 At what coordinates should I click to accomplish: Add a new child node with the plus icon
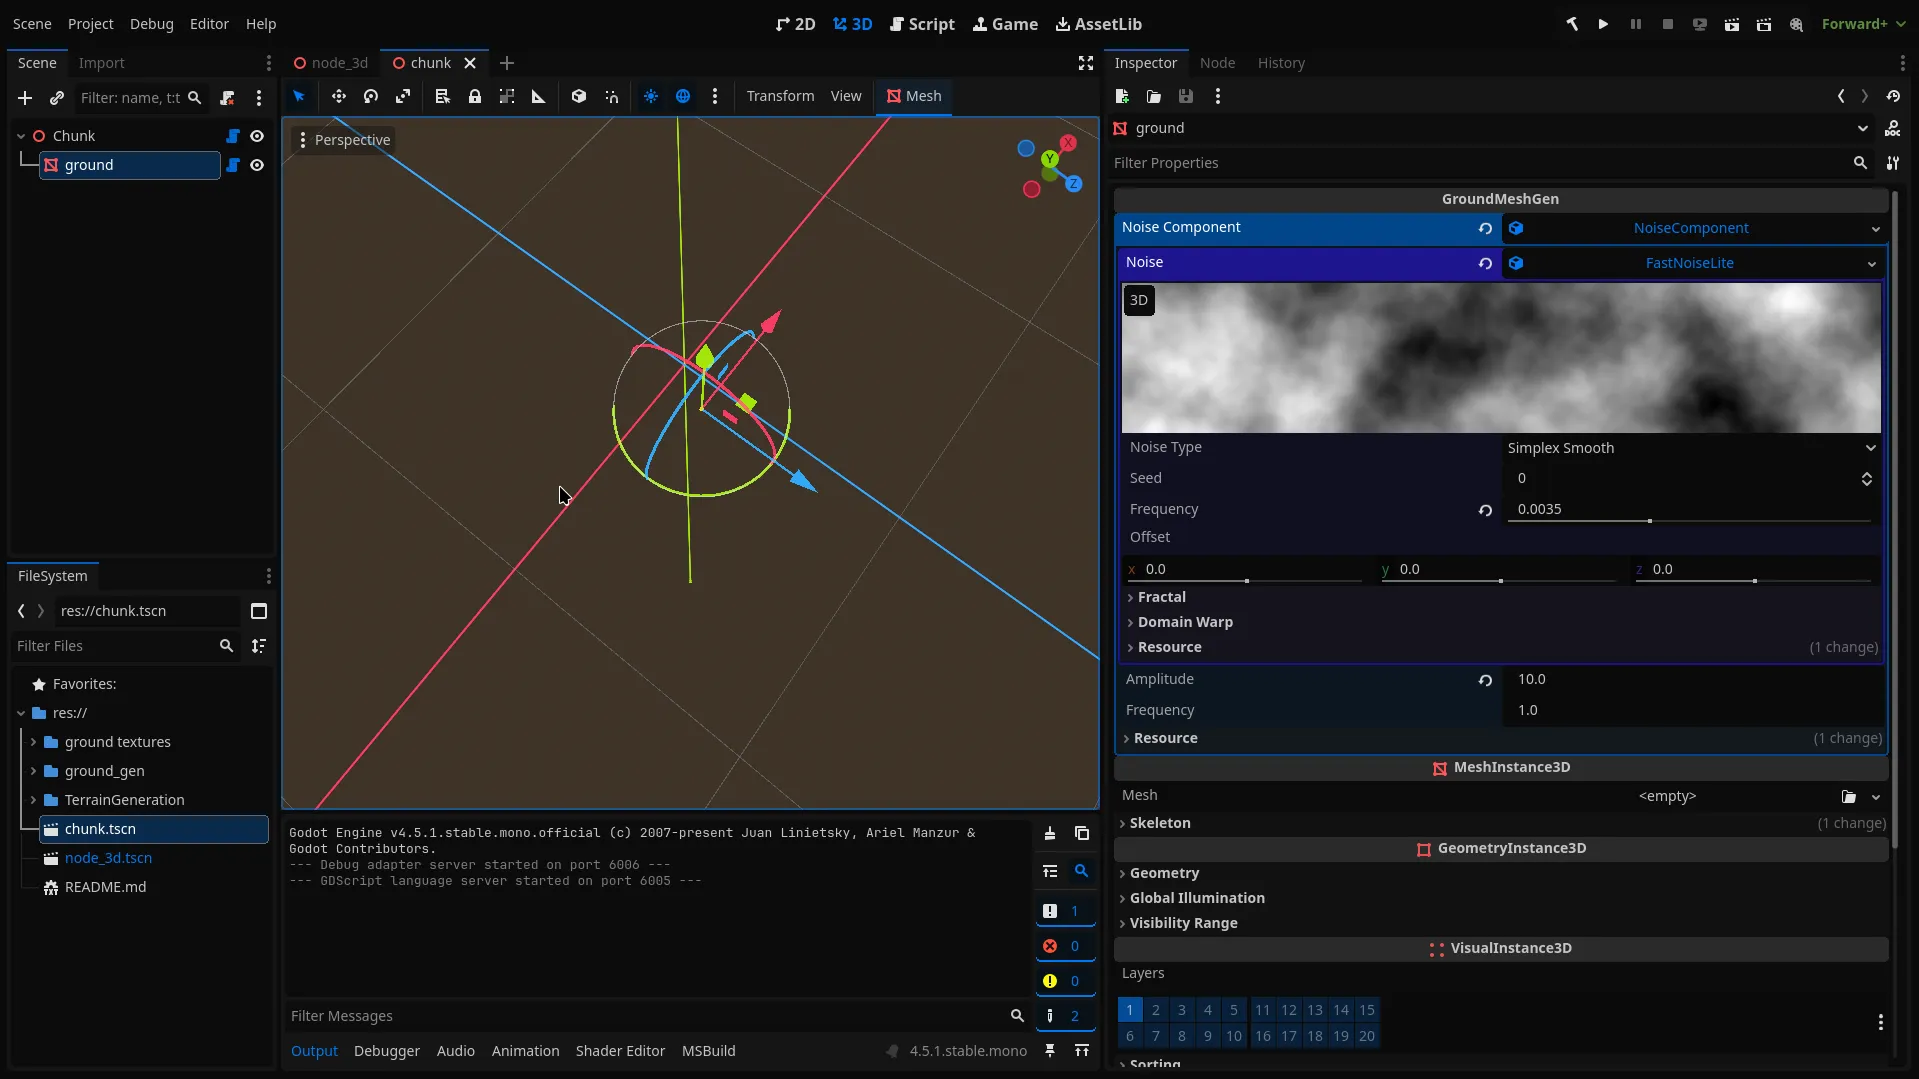point(25,98)
